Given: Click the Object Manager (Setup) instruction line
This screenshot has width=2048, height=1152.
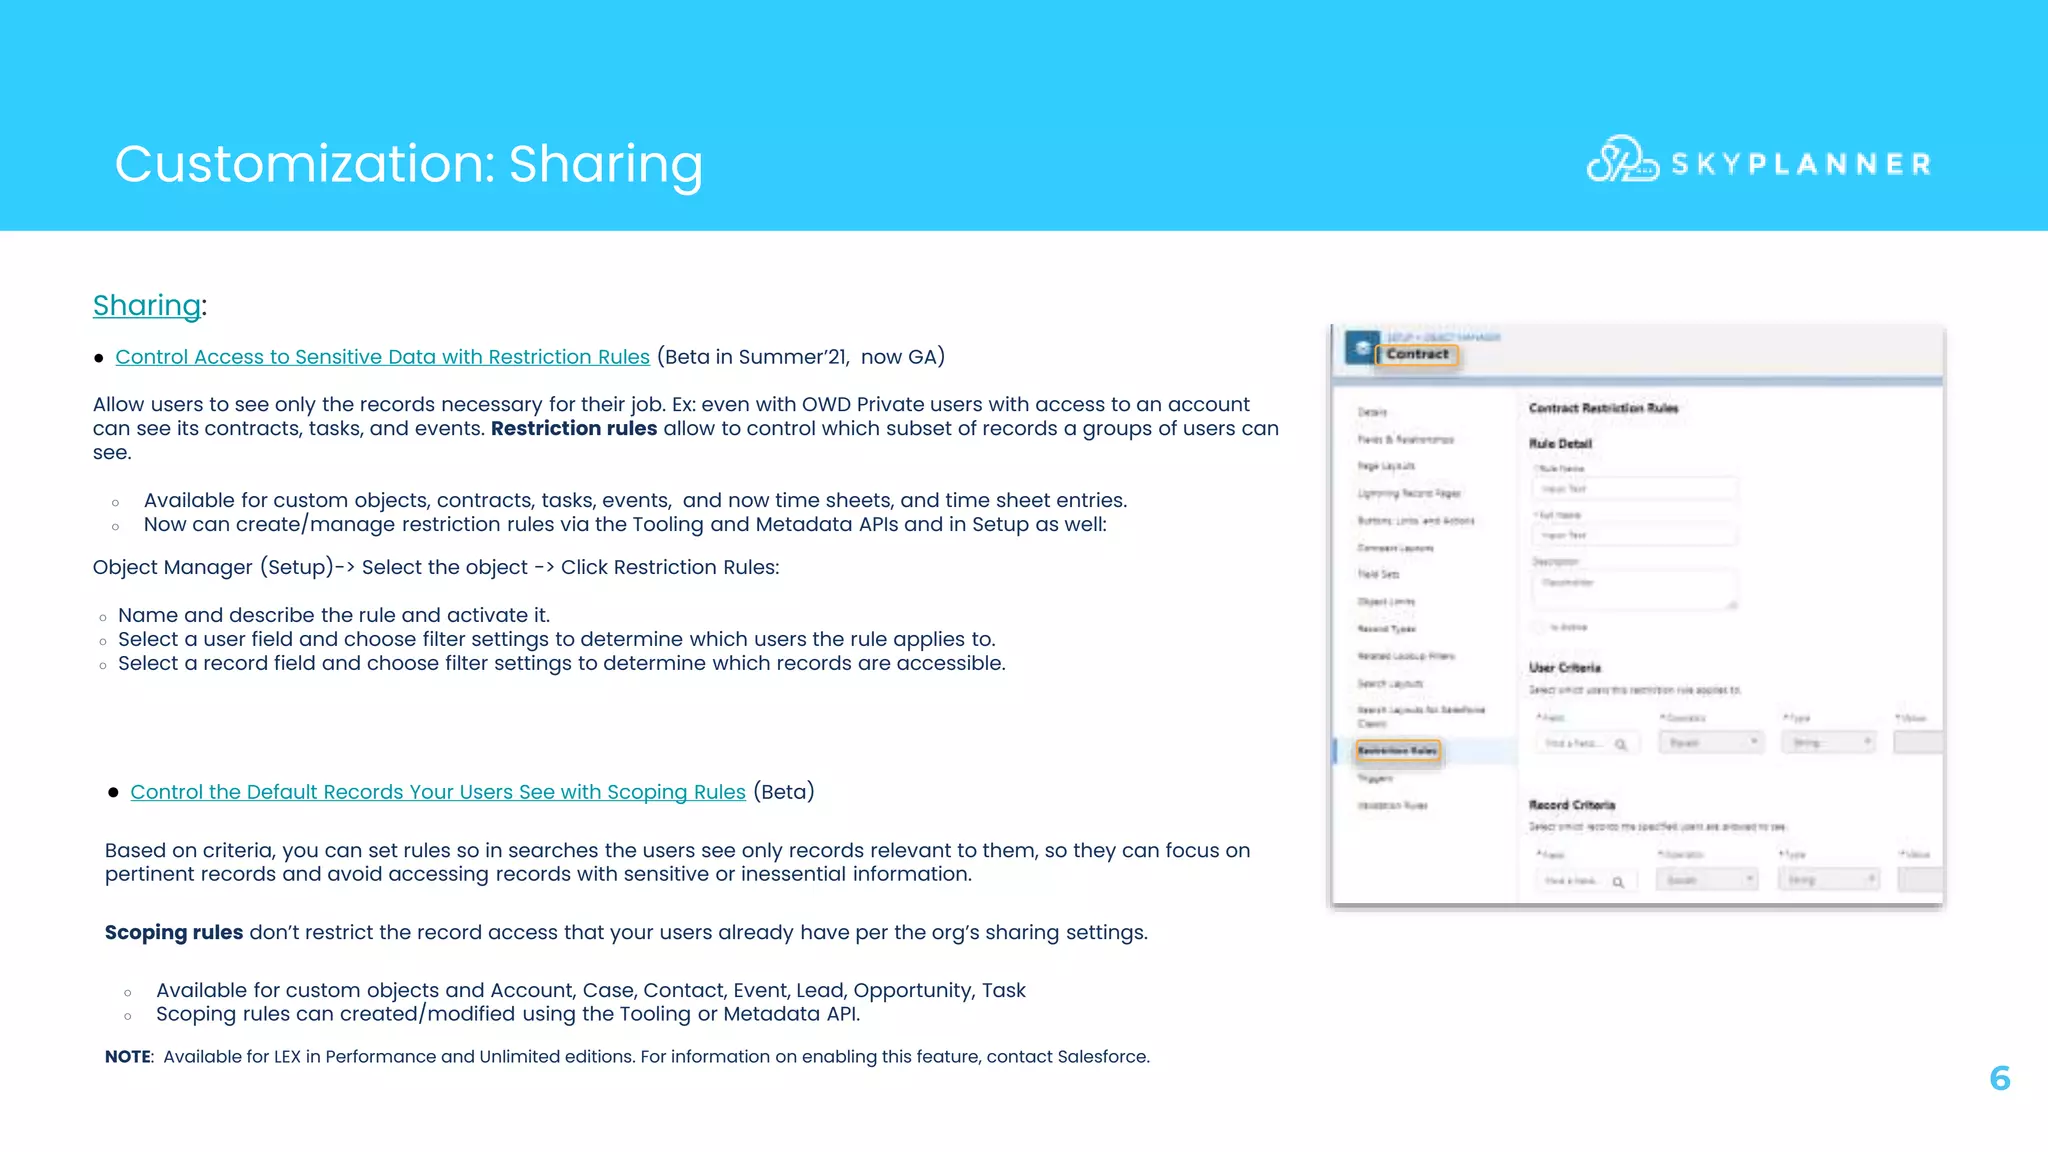Looking at the screenshot, I should [436, 568].
